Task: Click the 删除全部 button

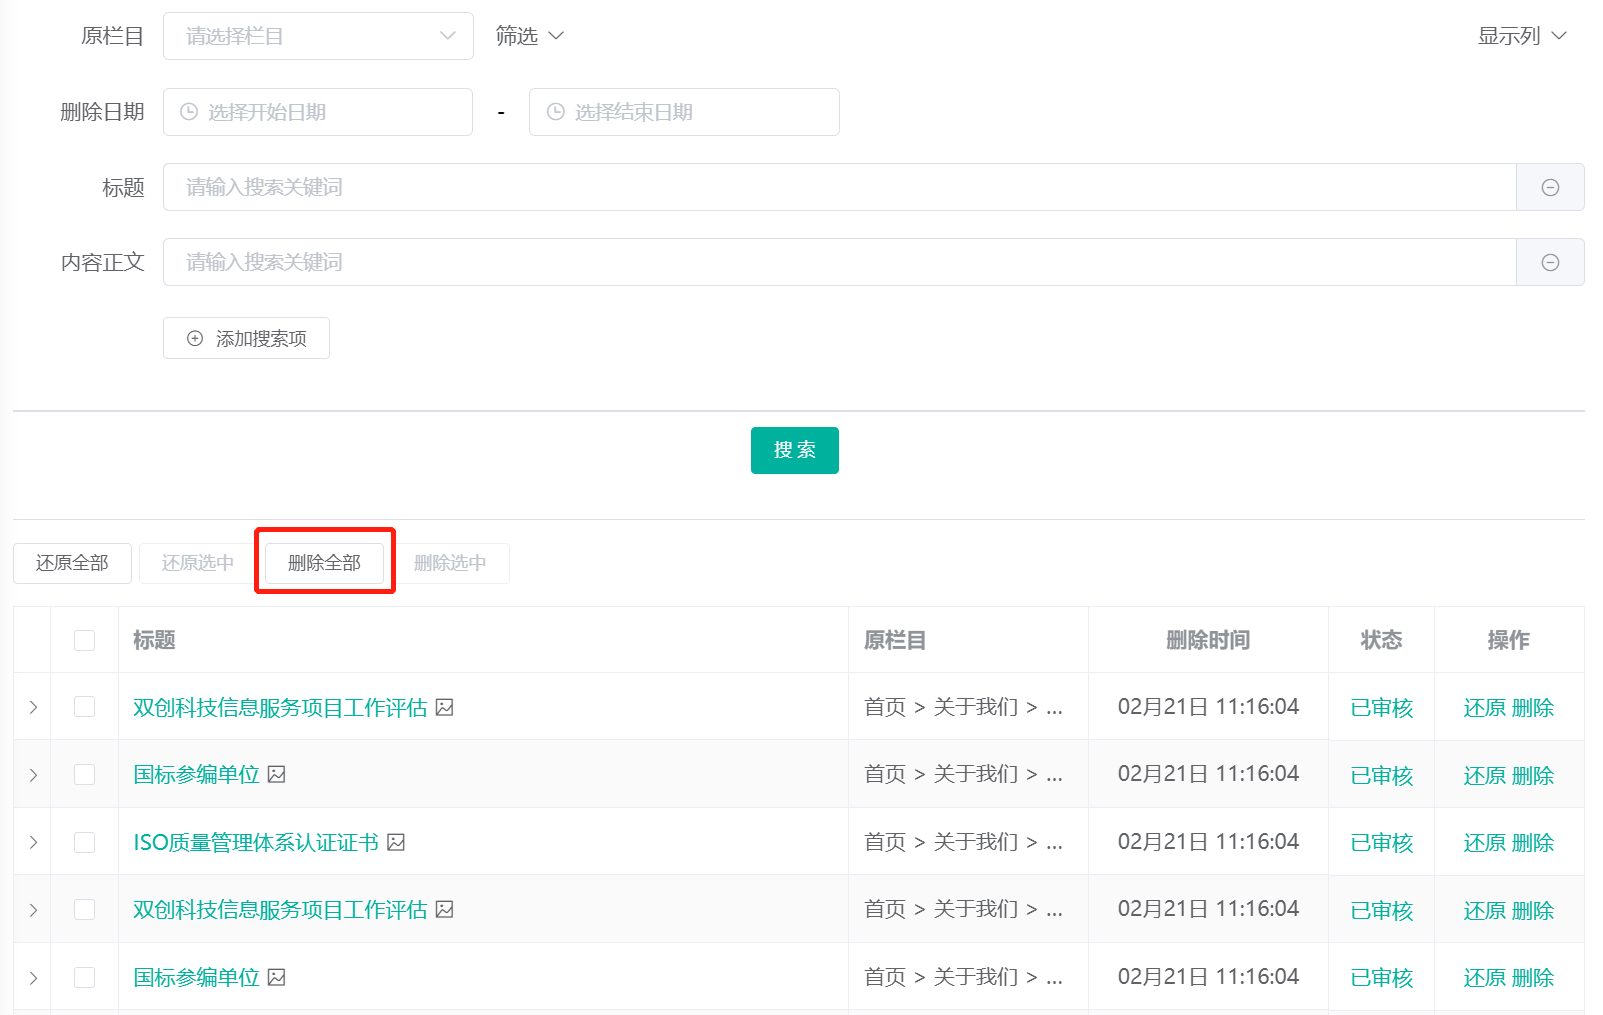Action: click(x=324, y=563)
